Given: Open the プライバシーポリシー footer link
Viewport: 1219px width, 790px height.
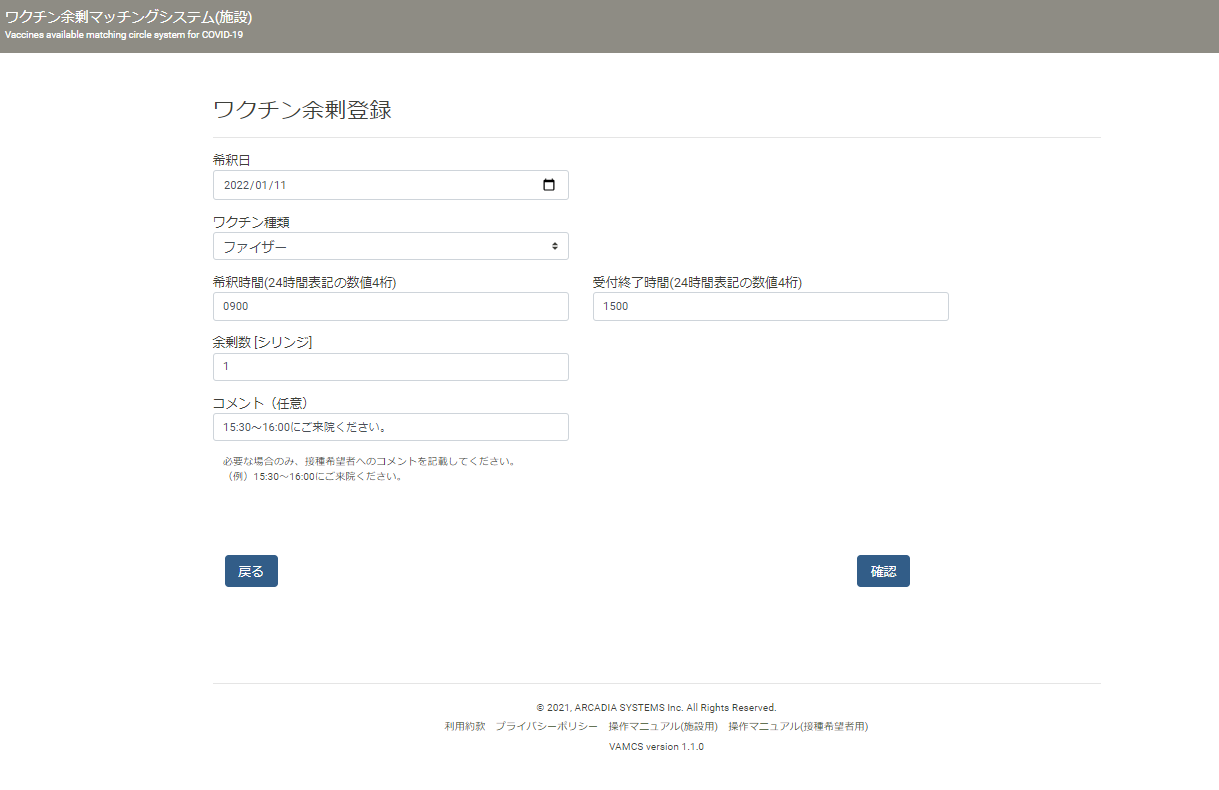Looking at the screenshot, I should pyautogui.click(x=547, y=727).
